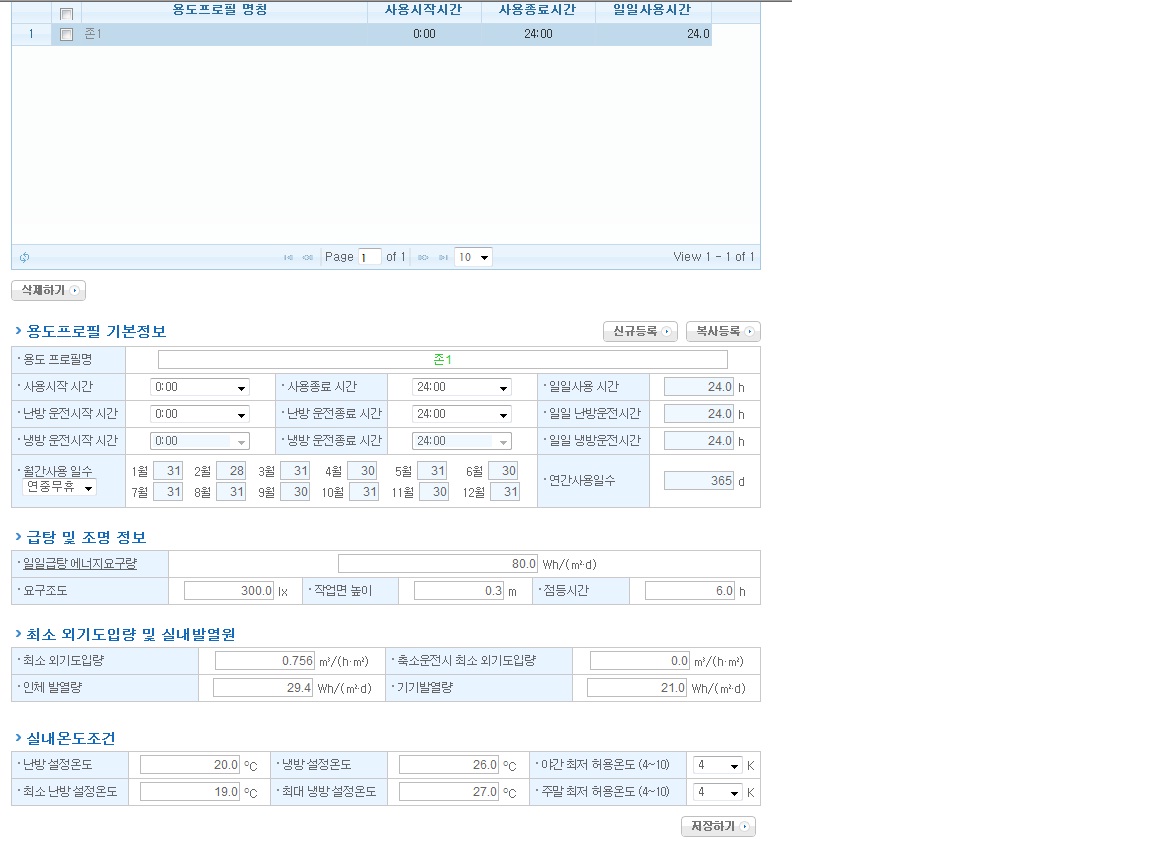Screen dimensions: 1152x844
Task: Go to previous page of grid
Action: point(308,257)
